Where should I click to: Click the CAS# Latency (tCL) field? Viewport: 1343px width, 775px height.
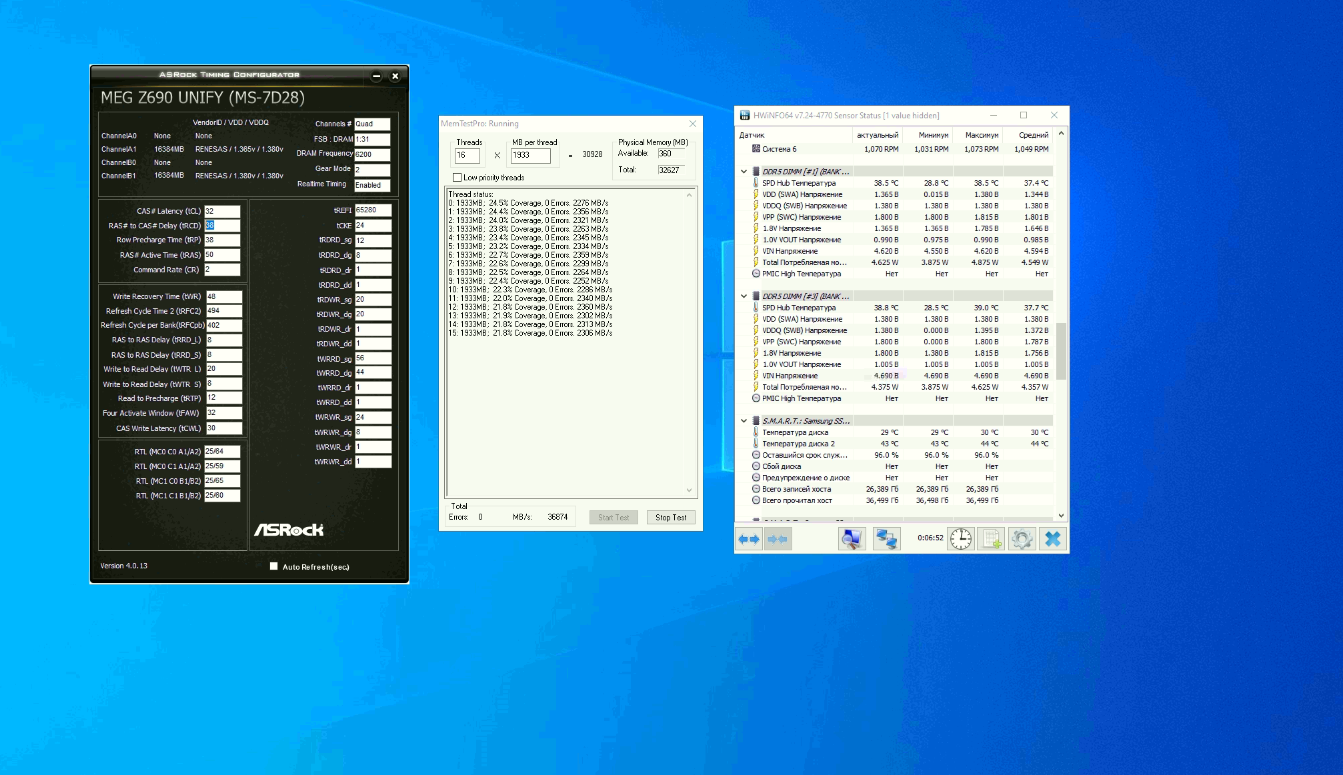[x=222, y=211]
